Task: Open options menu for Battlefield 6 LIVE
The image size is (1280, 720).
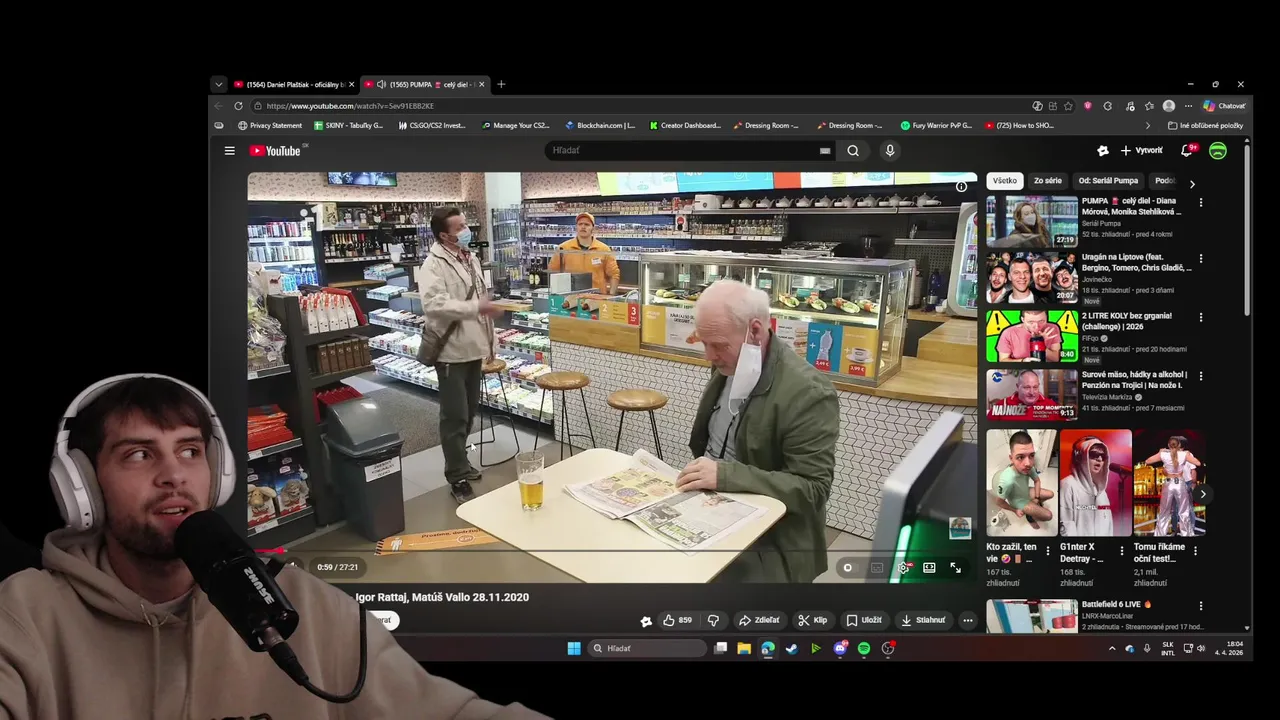Action: pos(1201,606)
